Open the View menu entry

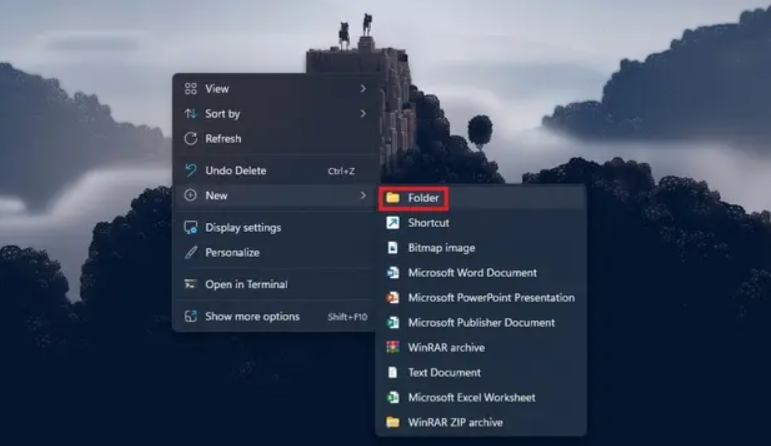(275, 89)
